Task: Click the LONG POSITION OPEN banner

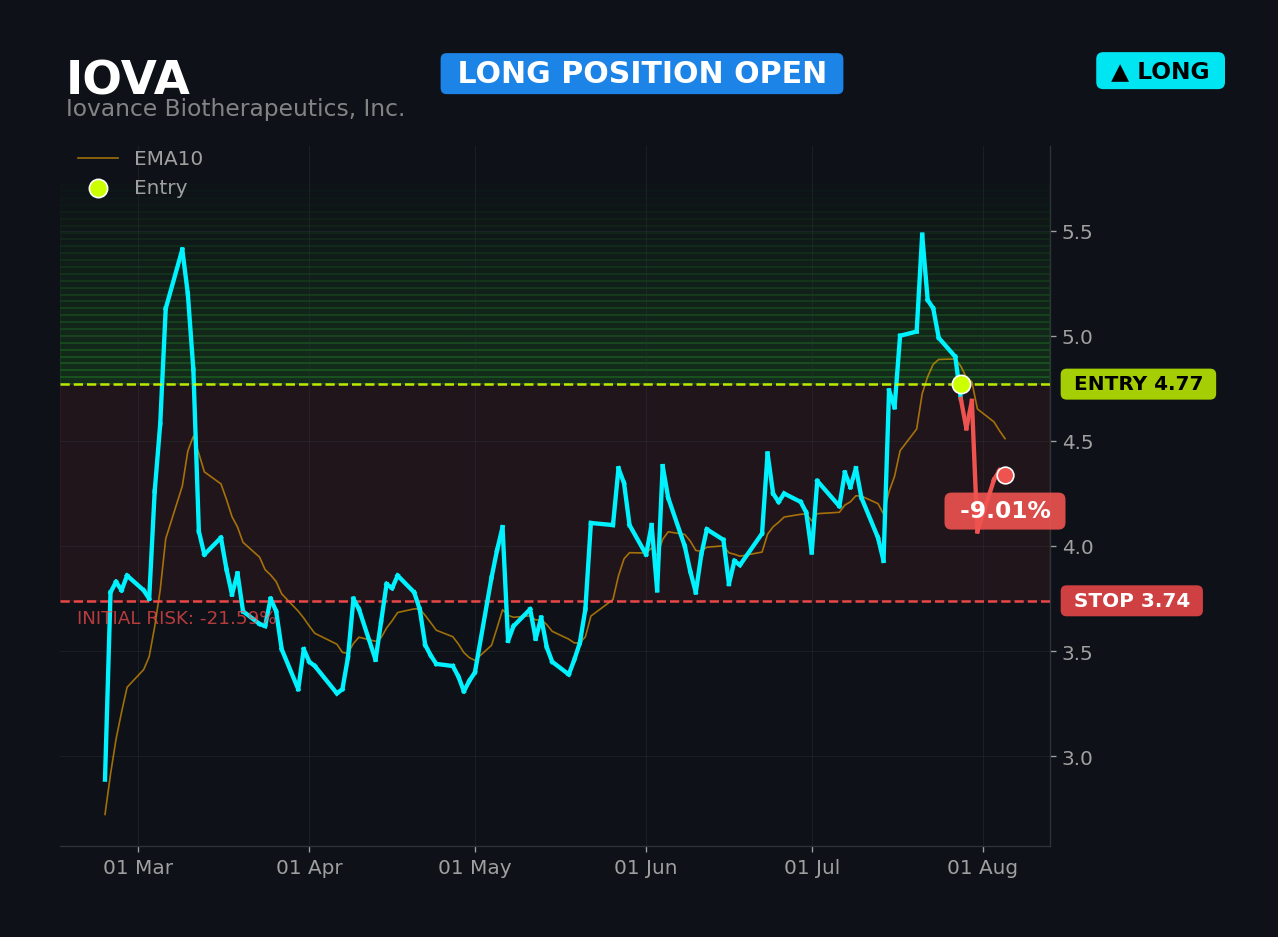Action: pos(642,74)
